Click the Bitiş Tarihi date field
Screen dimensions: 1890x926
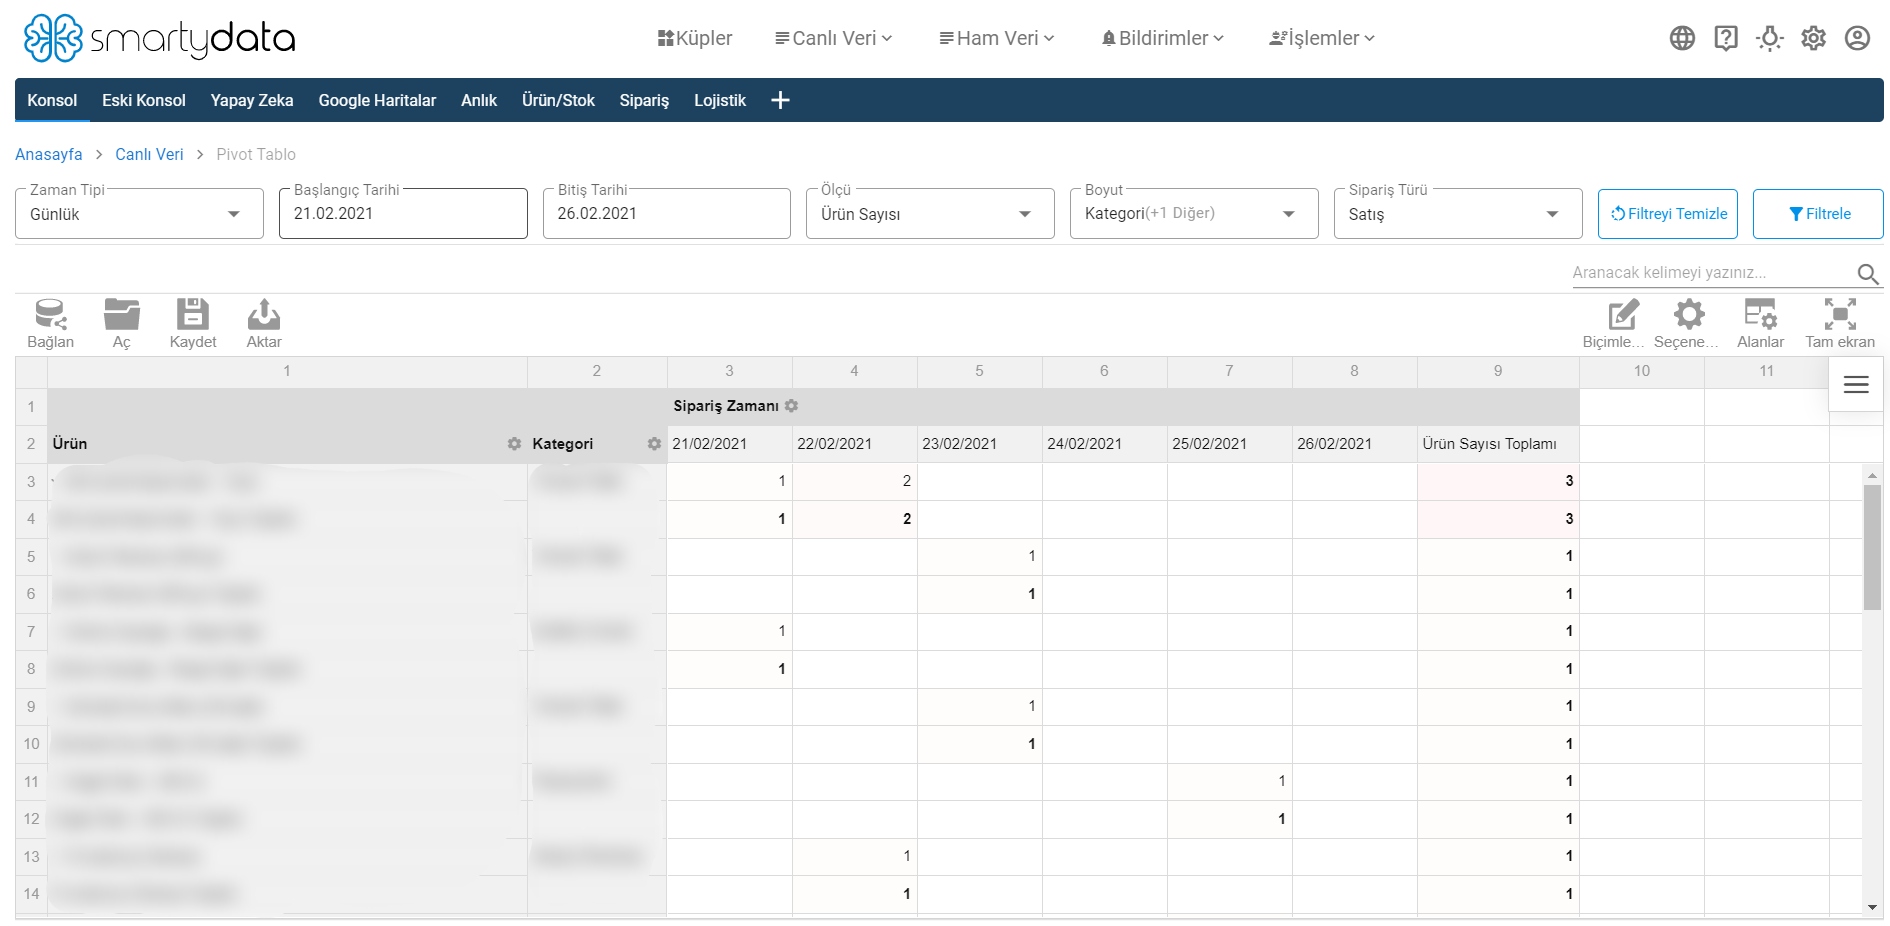click(x=667, y=214)
